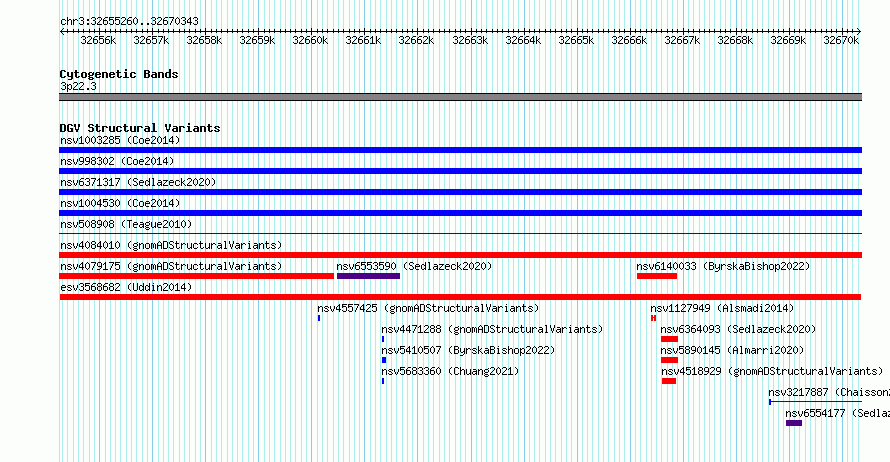Screen dimensions: 890x462
Task: Open nsv6364093 (Sedlazeck2020) label
Action: pyautogui.click(x=738, y=329)
